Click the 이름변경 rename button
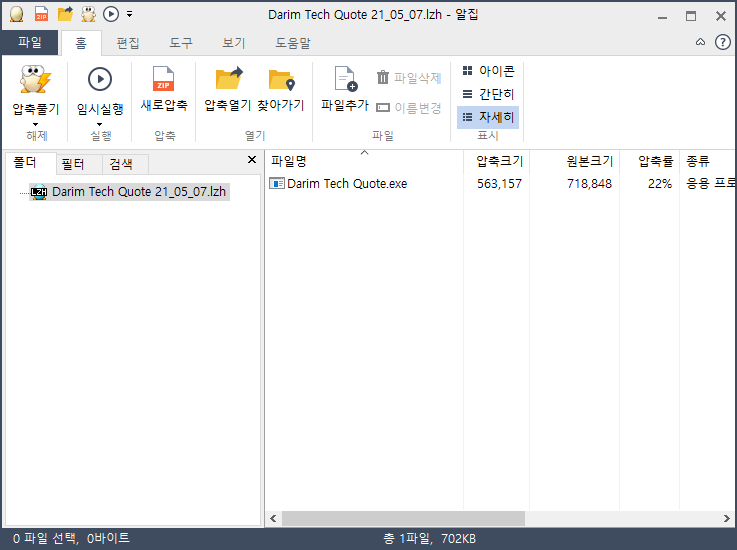 pos(409,108)
